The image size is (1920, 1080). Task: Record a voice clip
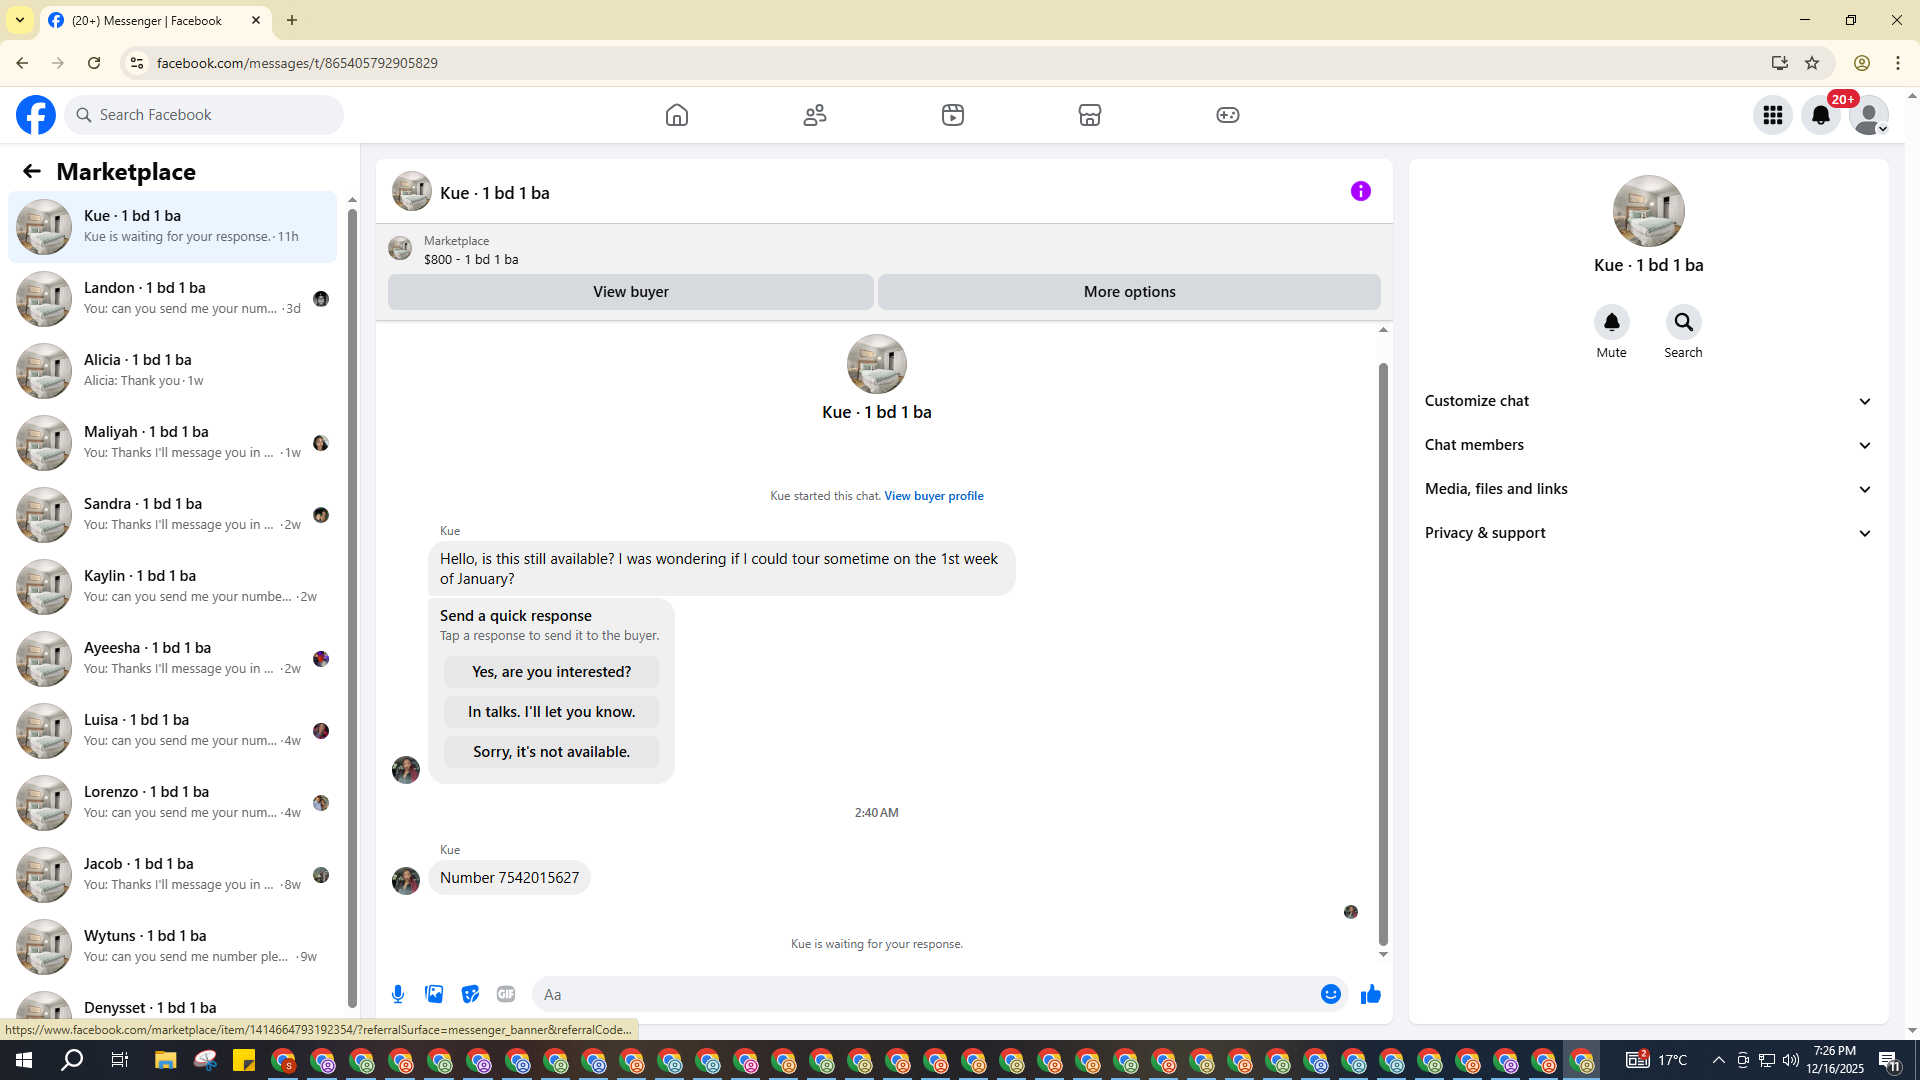[398, 994]
